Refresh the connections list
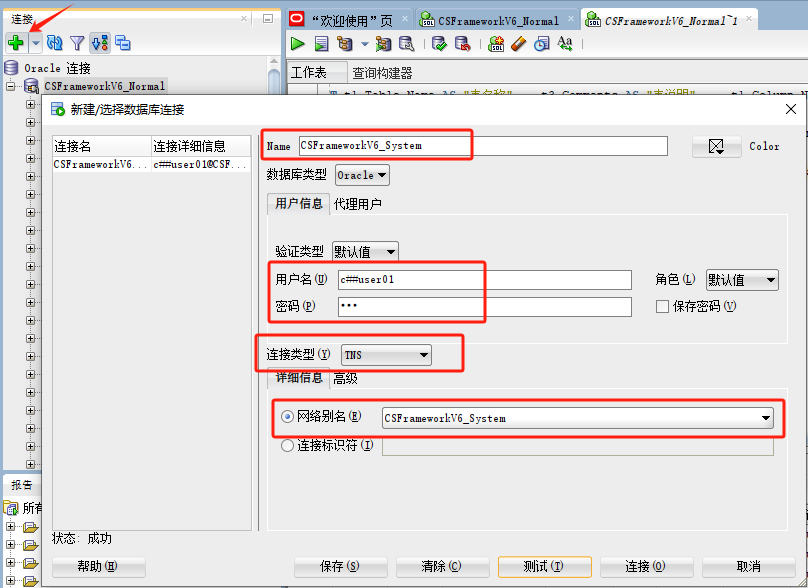 tap(55, 43)
